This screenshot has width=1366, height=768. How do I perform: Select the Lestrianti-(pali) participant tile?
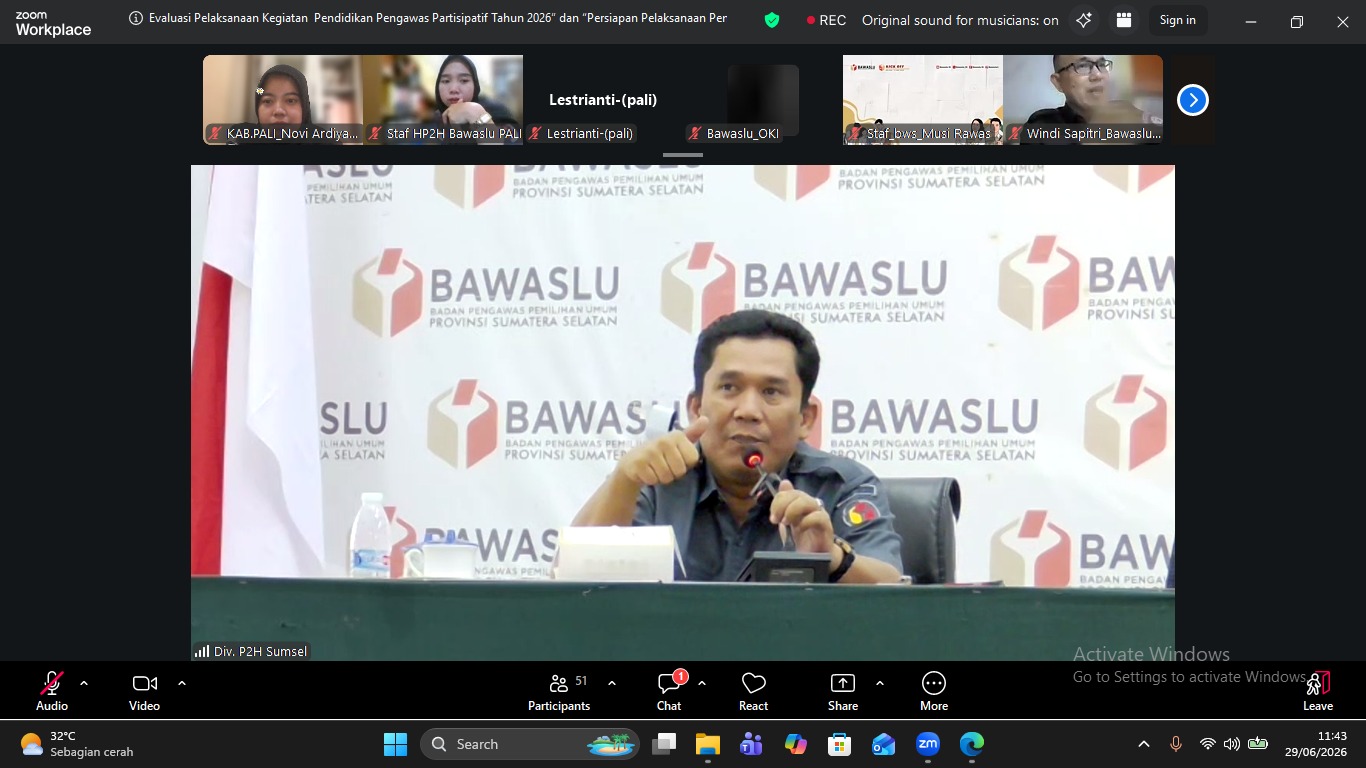(x=603, y=100)
